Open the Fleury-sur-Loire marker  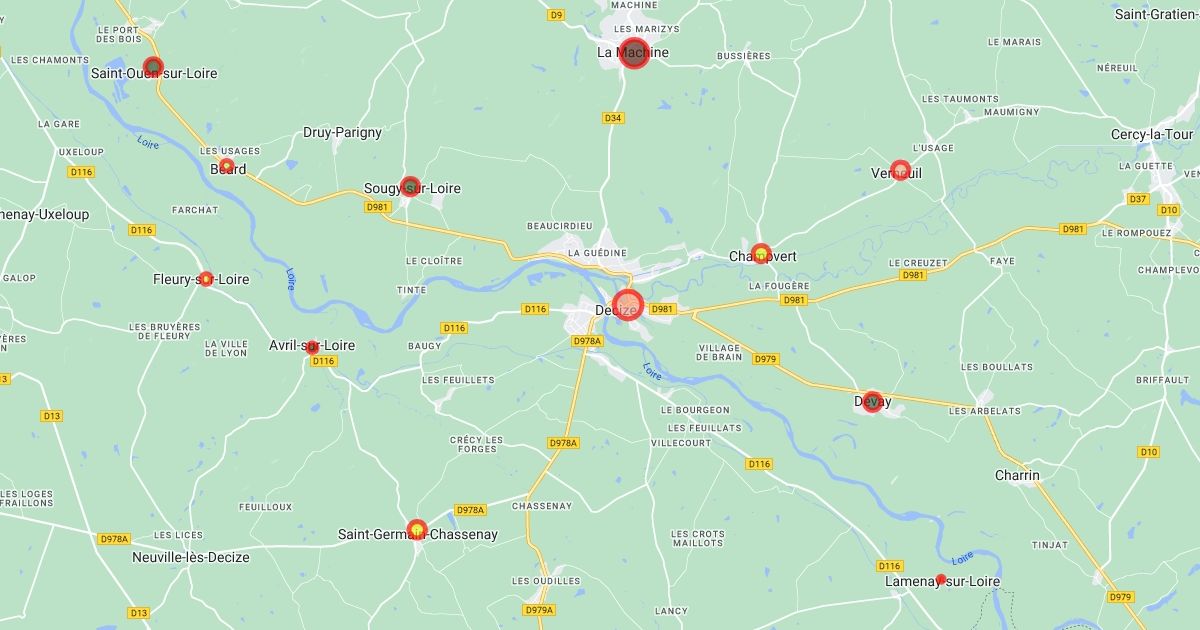(206, 279)
